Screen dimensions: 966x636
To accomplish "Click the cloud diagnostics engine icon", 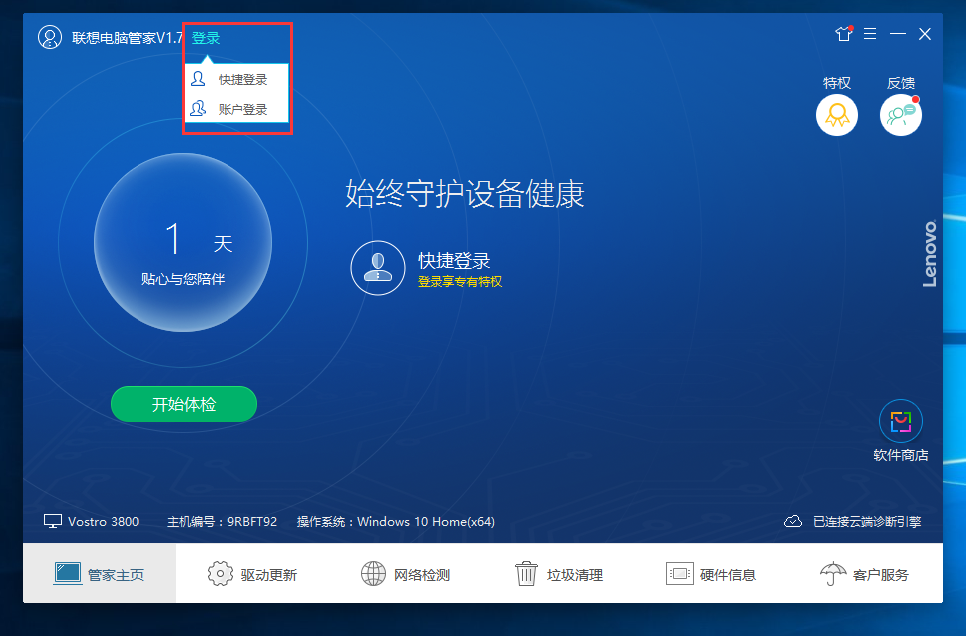I will pos(793,521).
